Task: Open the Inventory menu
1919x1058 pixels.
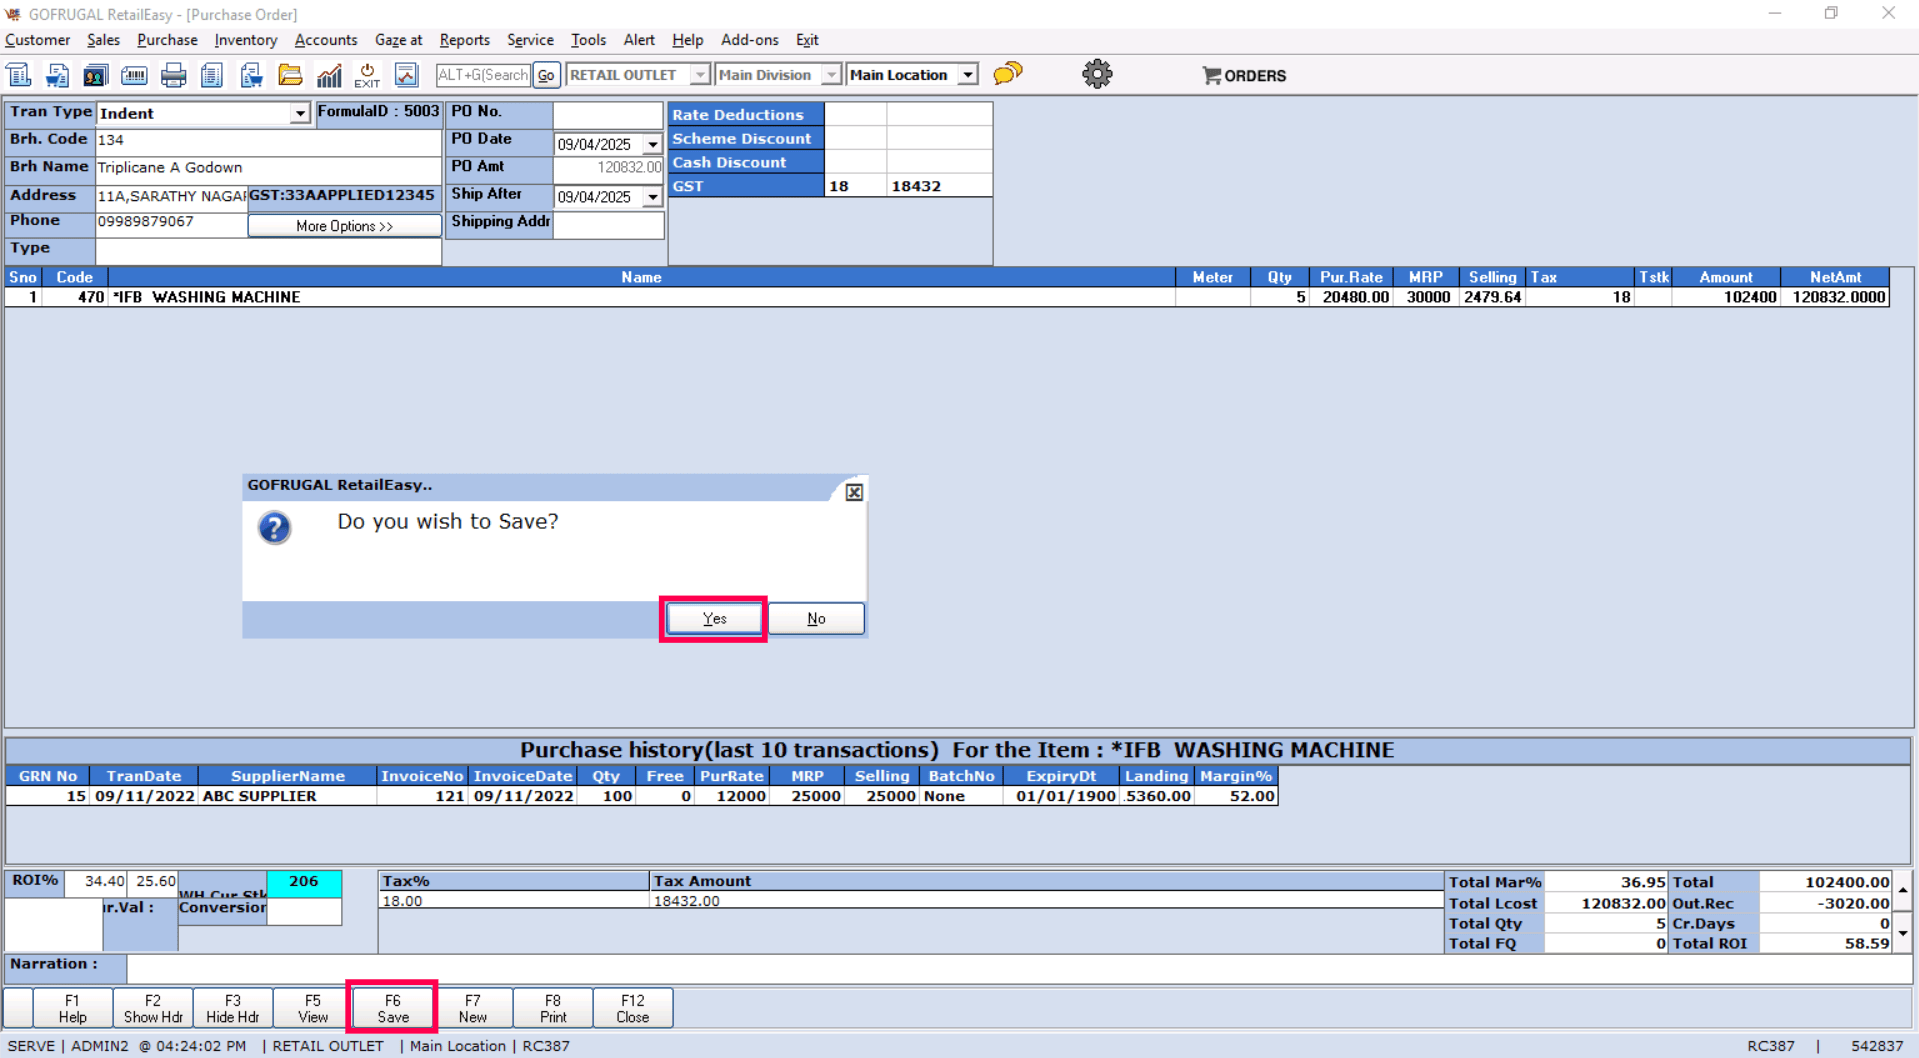Action: click(246, 40)
